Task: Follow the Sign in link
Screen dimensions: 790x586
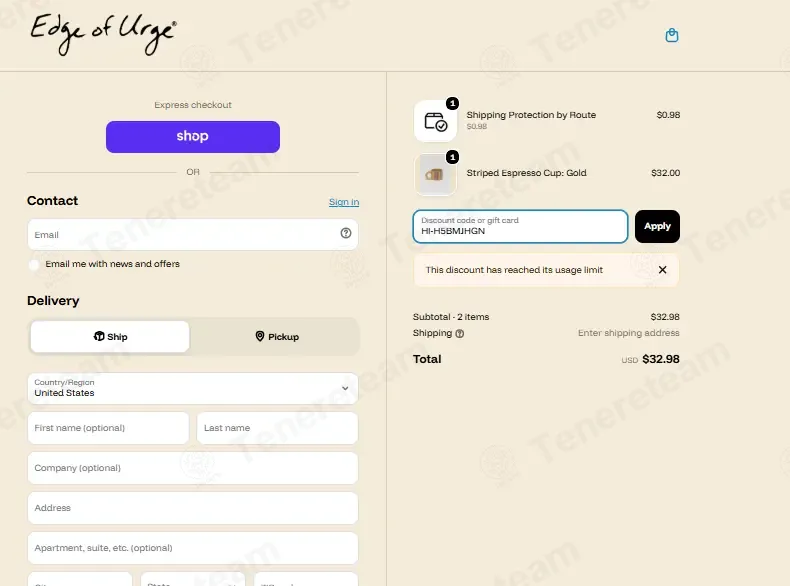Action: click(344, 202)
